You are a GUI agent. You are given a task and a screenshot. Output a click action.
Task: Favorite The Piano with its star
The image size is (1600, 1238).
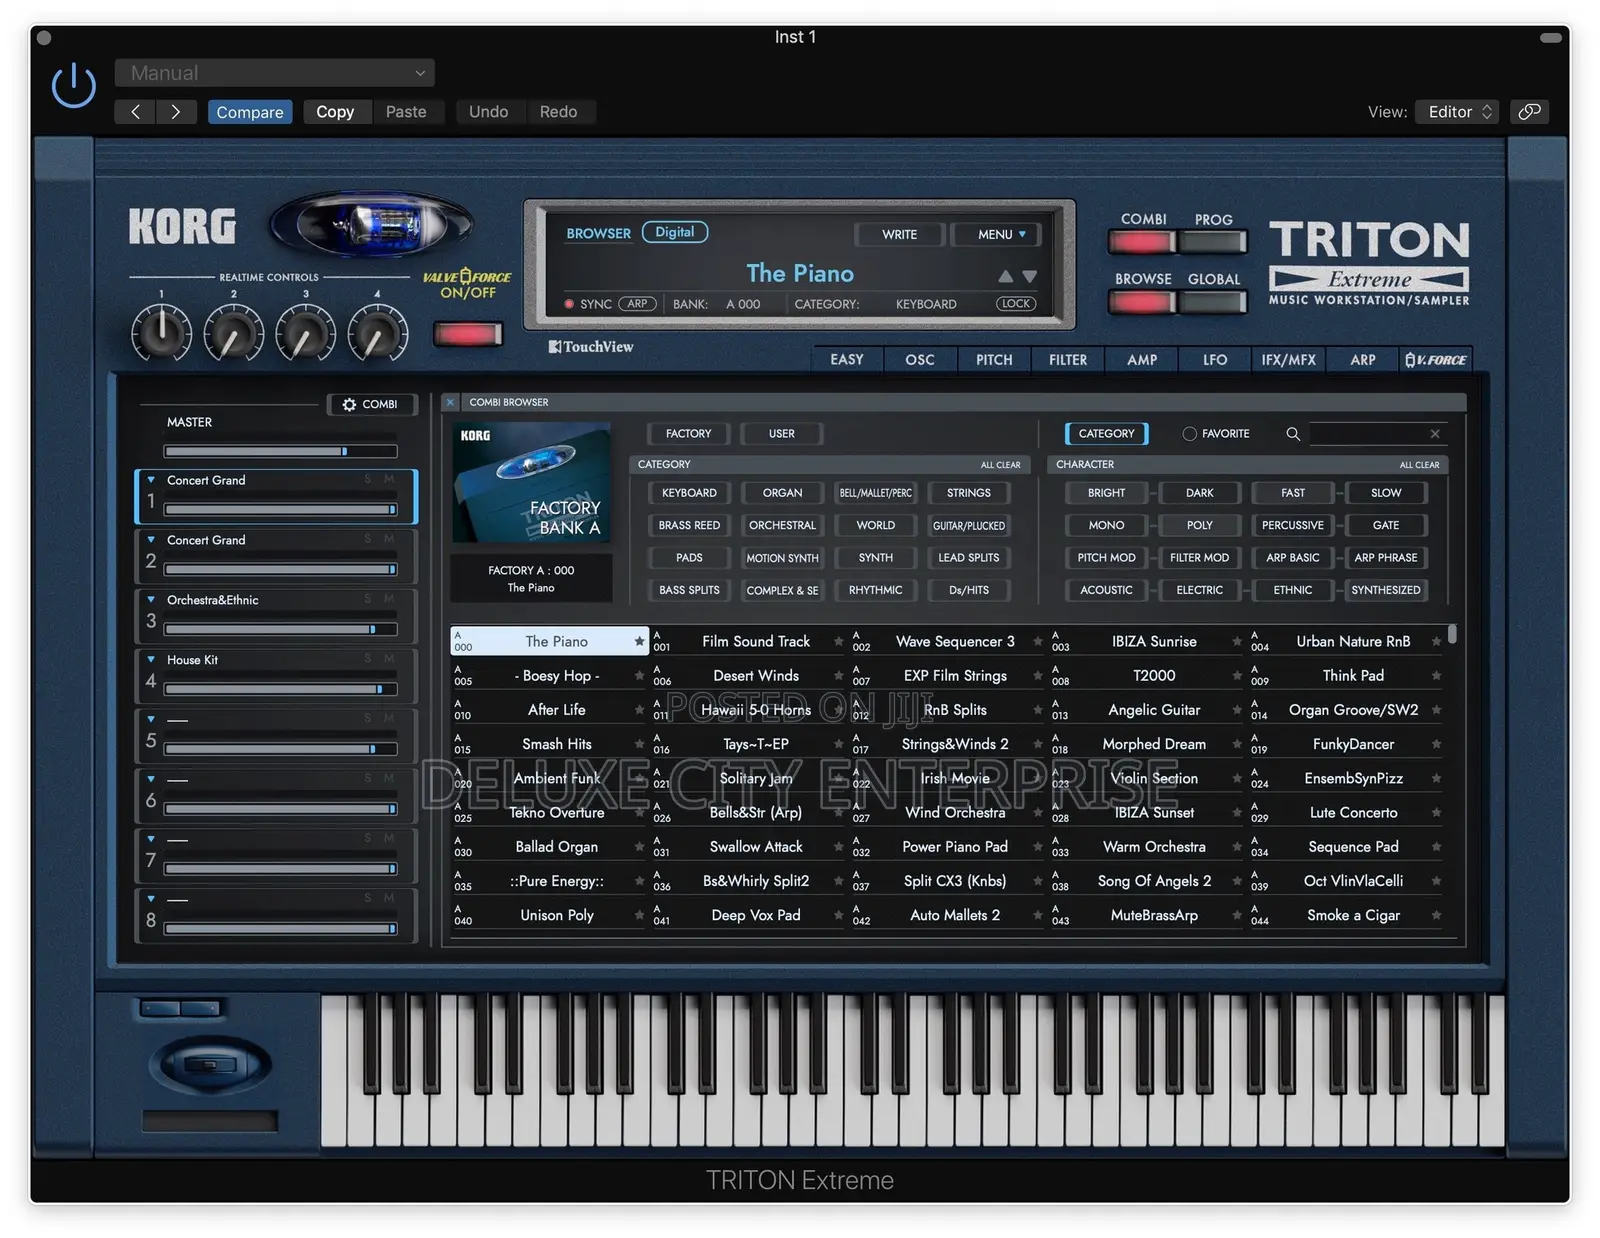coord(639,641)
